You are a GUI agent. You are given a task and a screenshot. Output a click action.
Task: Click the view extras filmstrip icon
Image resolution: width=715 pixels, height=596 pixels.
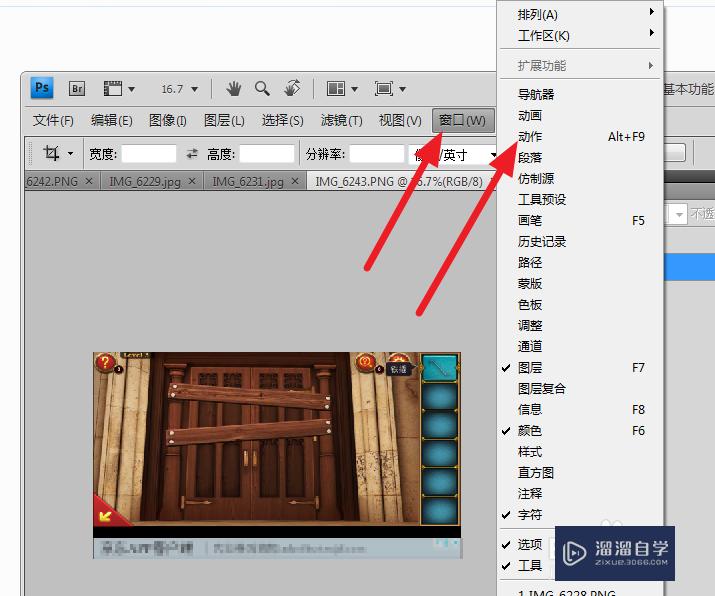(113, 88)
